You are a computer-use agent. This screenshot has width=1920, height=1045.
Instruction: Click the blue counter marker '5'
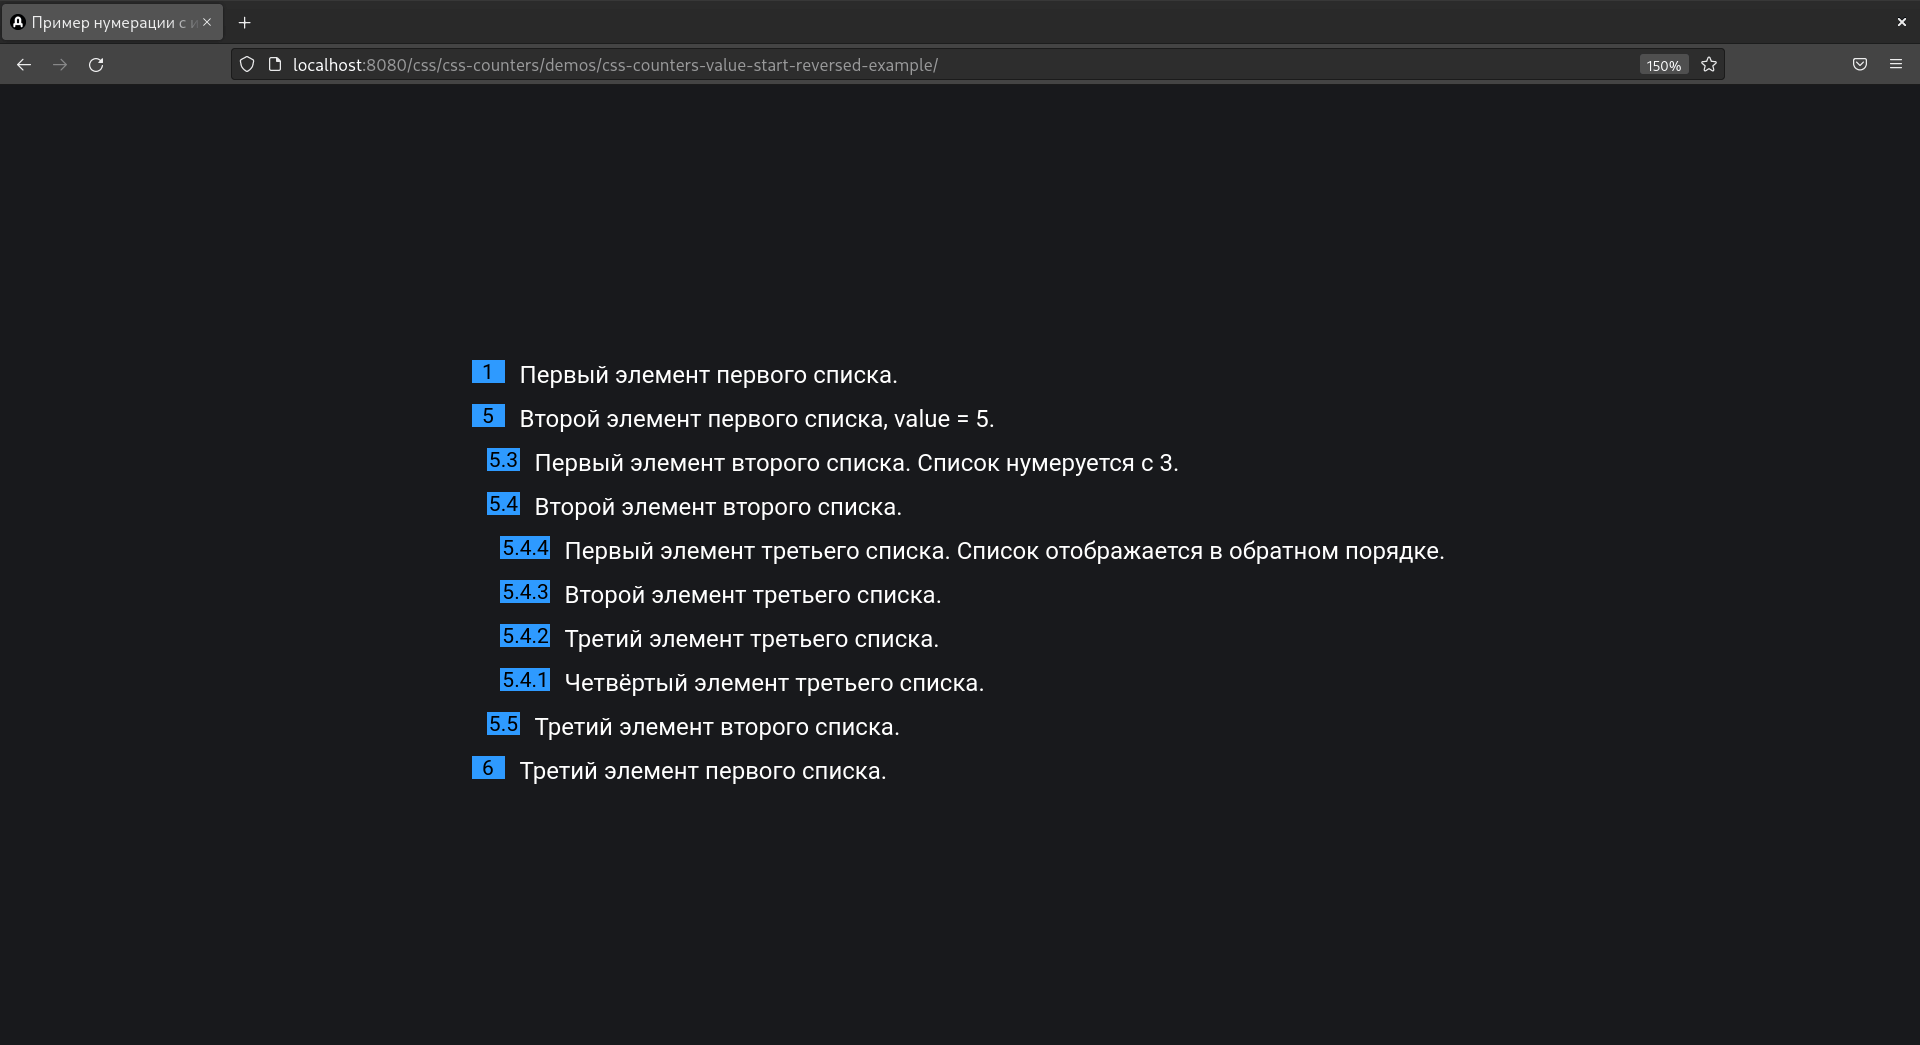click(x=488, y=416)
